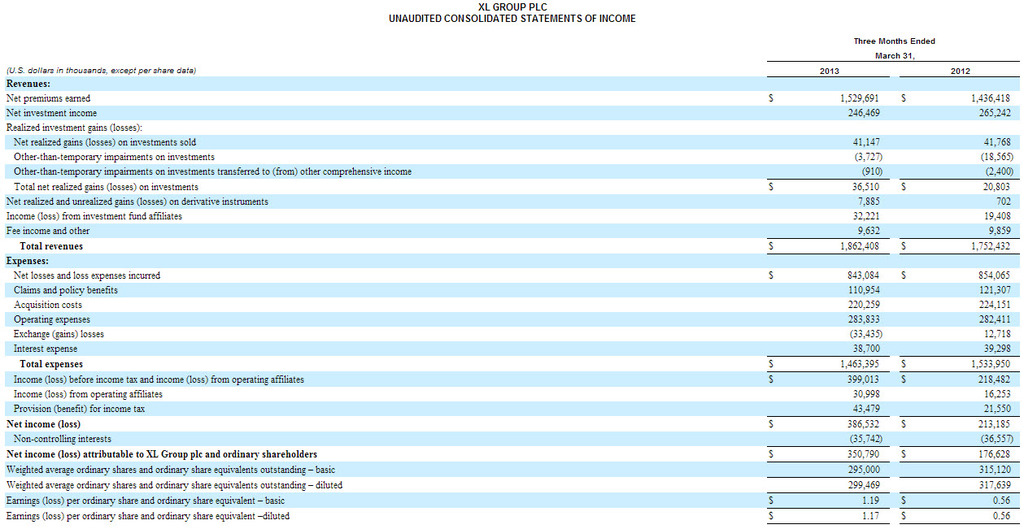Click the "Acquisition costs" label
This screenshot has height=529, width=1024.
[48, 305]
